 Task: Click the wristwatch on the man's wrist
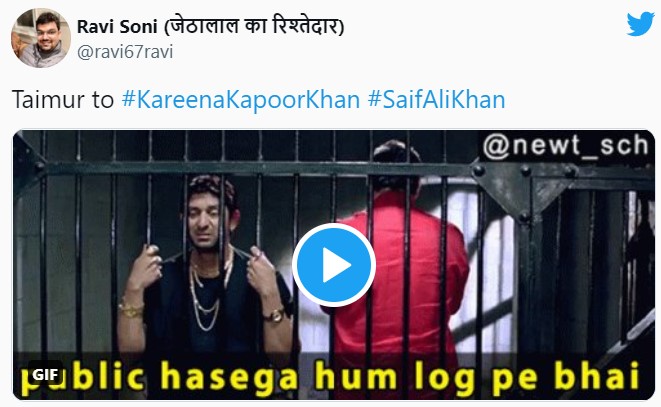click(275, 315)
